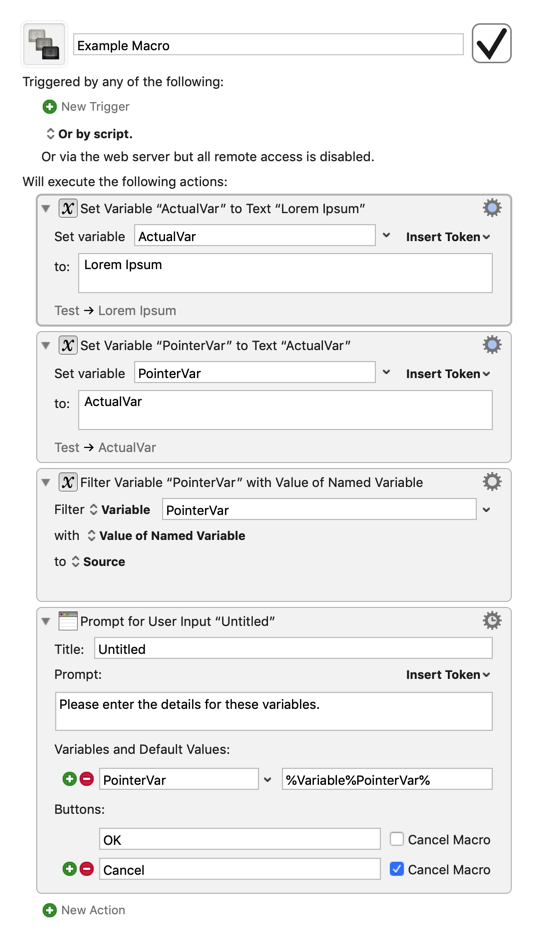Click green plus to add prompt variable
533x938 pixels.
69,779
